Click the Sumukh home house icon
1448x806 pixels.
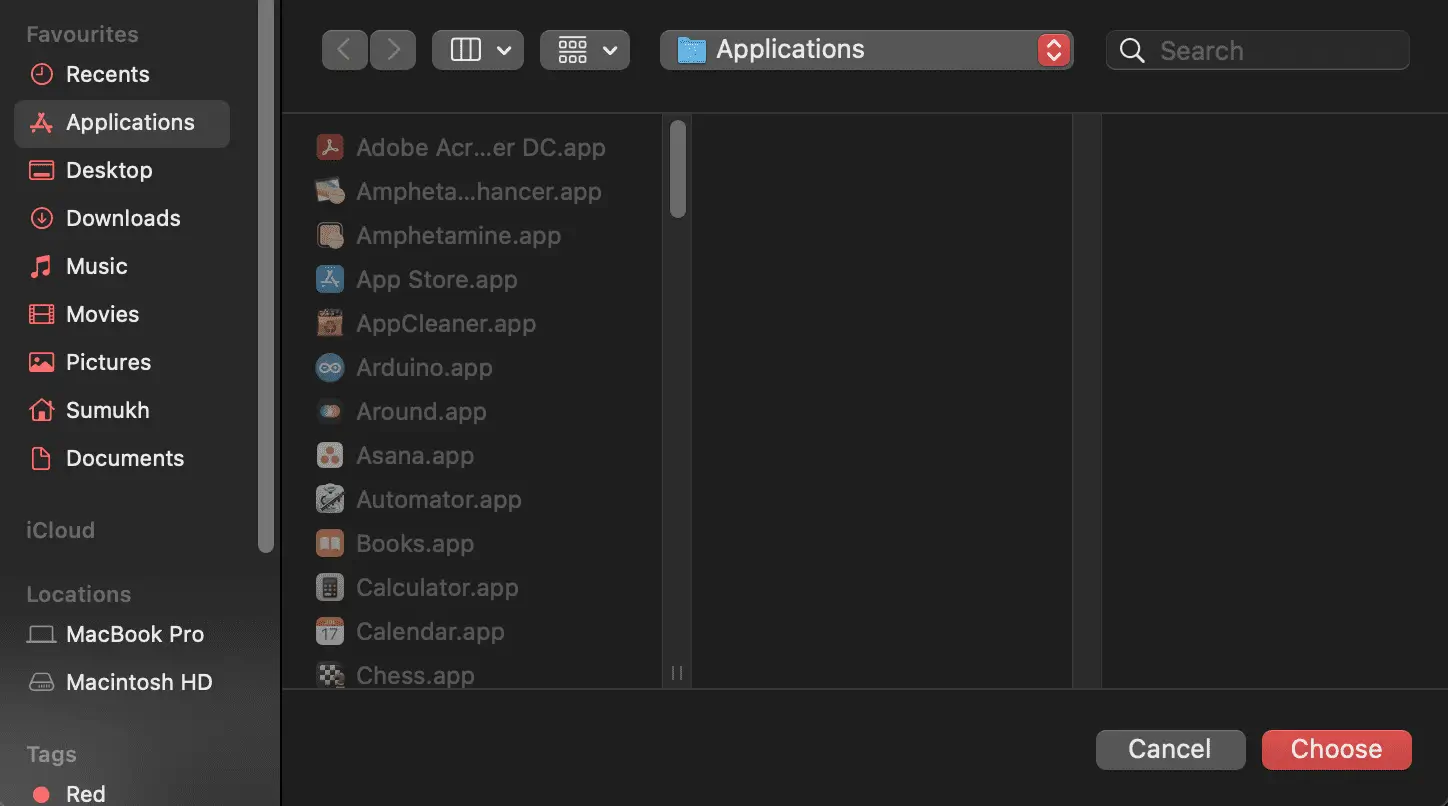(x=41, y=411)
